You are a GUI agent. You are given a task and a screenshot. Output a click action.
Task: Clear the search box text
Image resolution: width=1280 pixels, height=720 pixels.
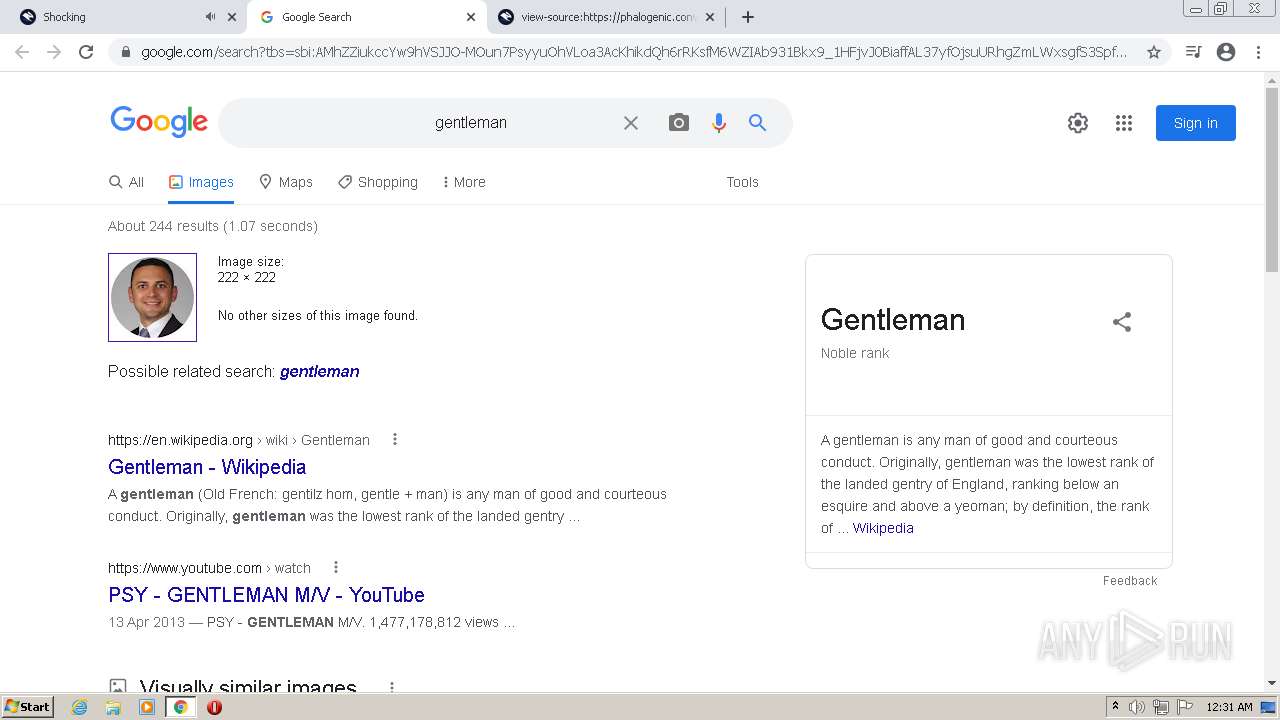click(x=631, y=123)
